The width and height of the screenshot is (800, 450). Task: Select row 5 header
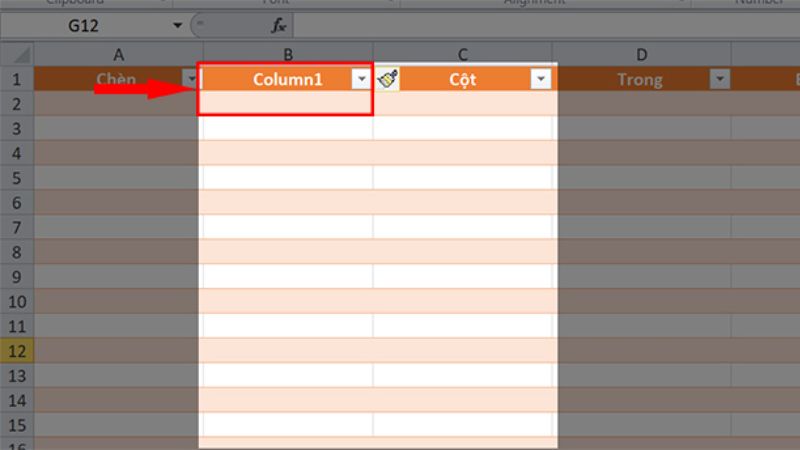(x=17, y=178)
